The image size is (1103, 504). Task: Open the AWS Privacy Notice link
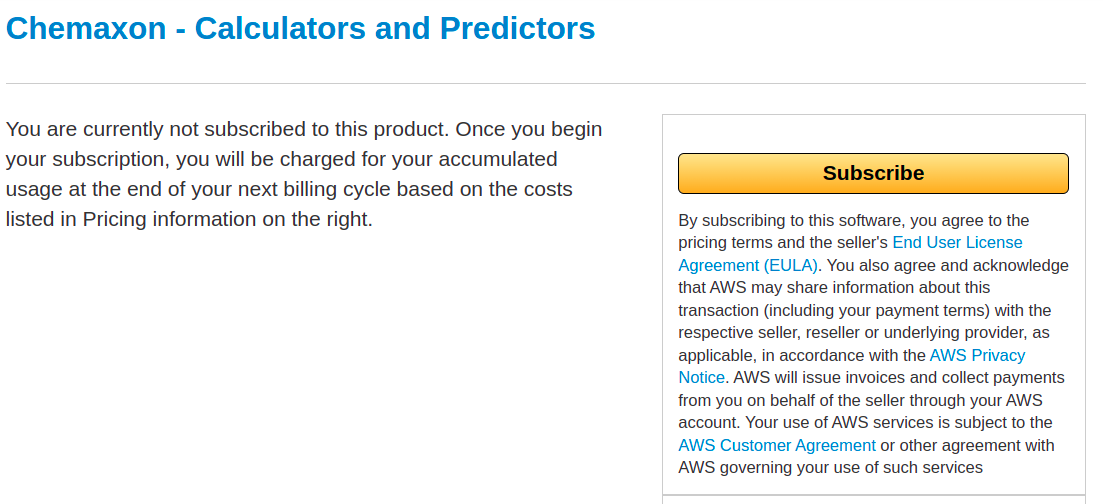pos(977,355)
